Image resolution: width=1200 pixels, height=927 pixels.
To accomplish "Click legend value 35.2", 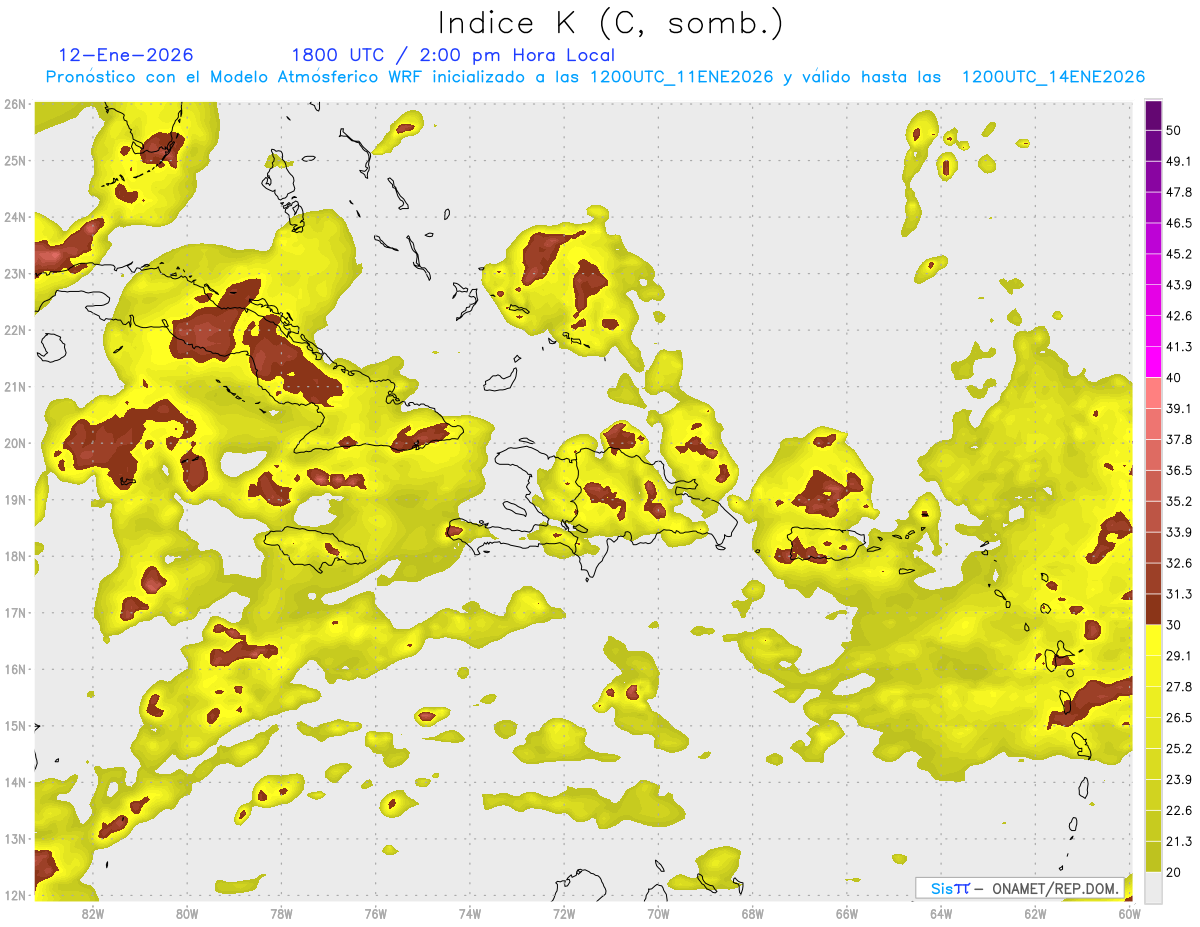I will click(1179, 502).
